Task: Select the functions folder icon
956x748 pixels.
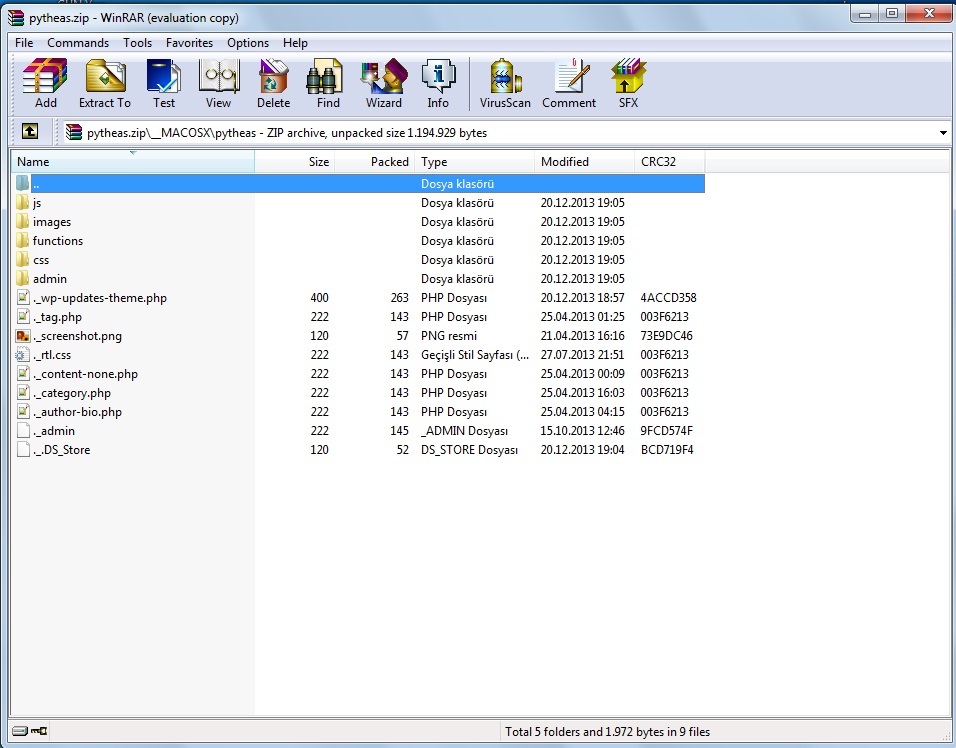Action: coord(23,240)
